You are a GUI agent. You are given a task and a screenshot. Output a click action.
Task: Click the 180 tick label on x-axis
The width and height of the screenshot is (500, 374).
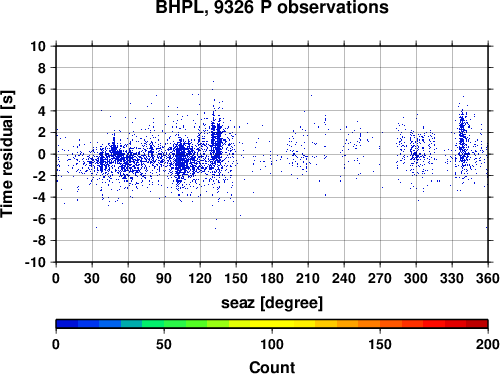pos(272,278)
